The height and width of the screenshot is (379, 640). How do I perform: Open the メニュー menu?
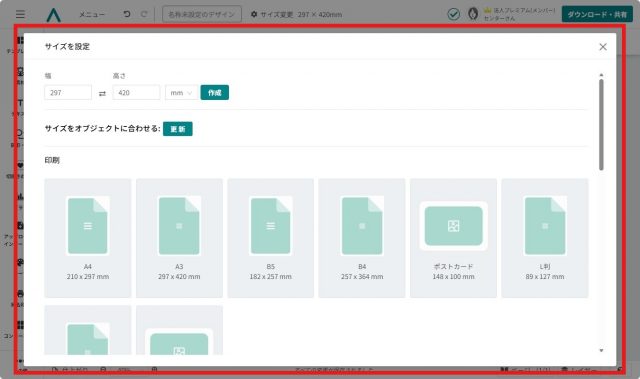(x=92, y=14)
